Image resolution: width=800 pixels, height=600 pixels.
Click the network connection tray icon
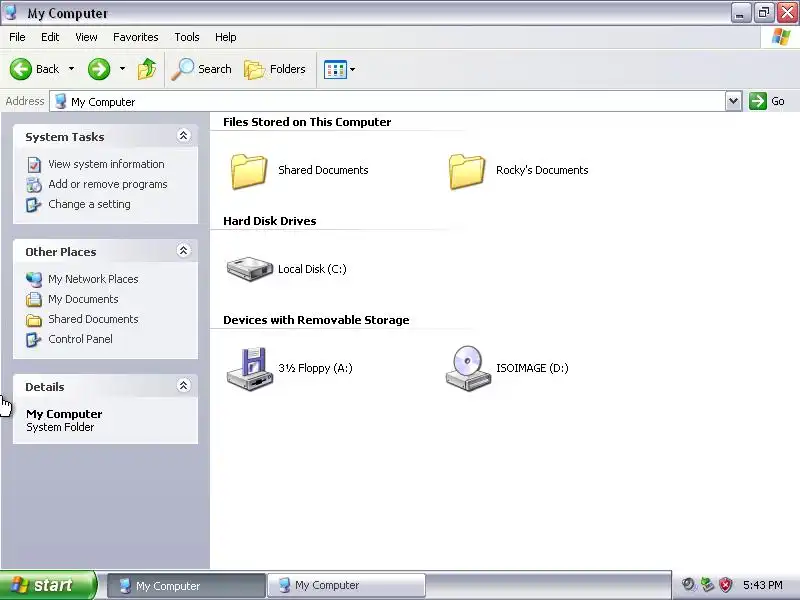[x=707, y=585]
